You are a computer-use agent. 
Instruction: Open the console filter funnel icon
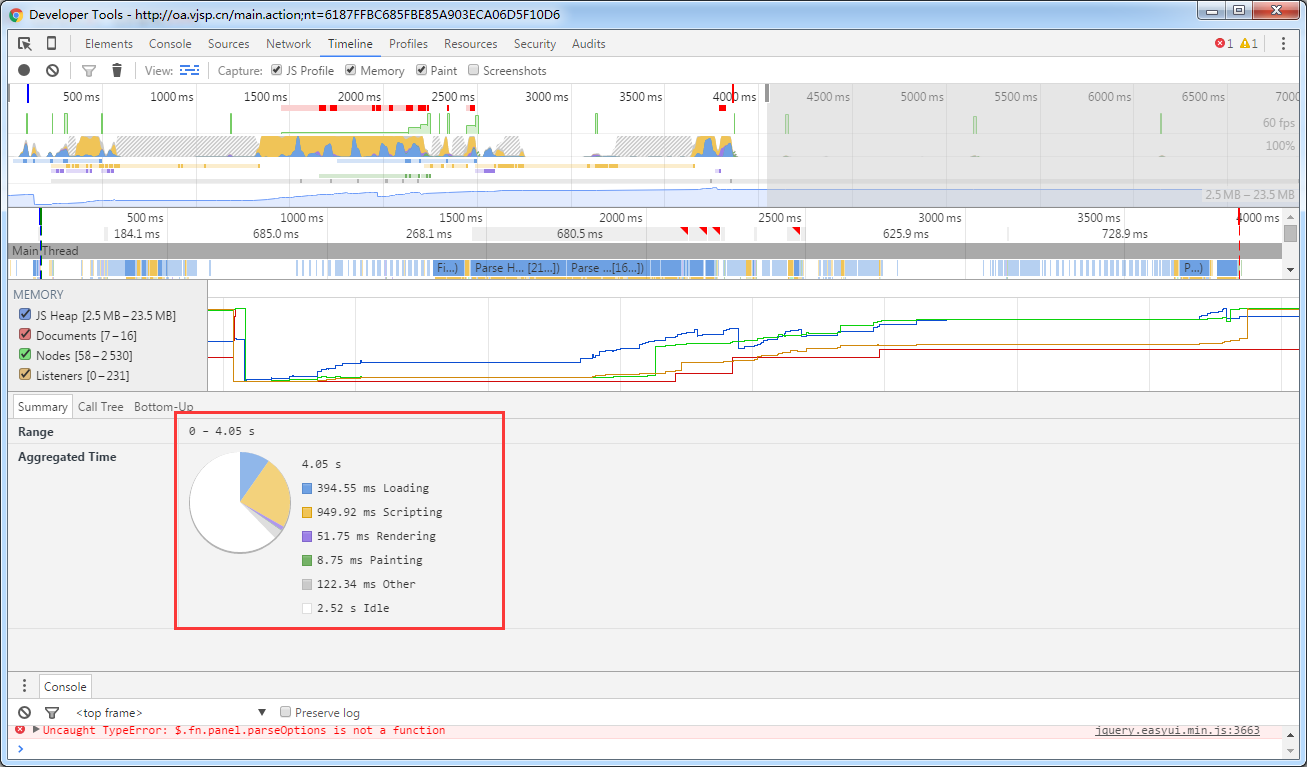click(x=52, y=713)
